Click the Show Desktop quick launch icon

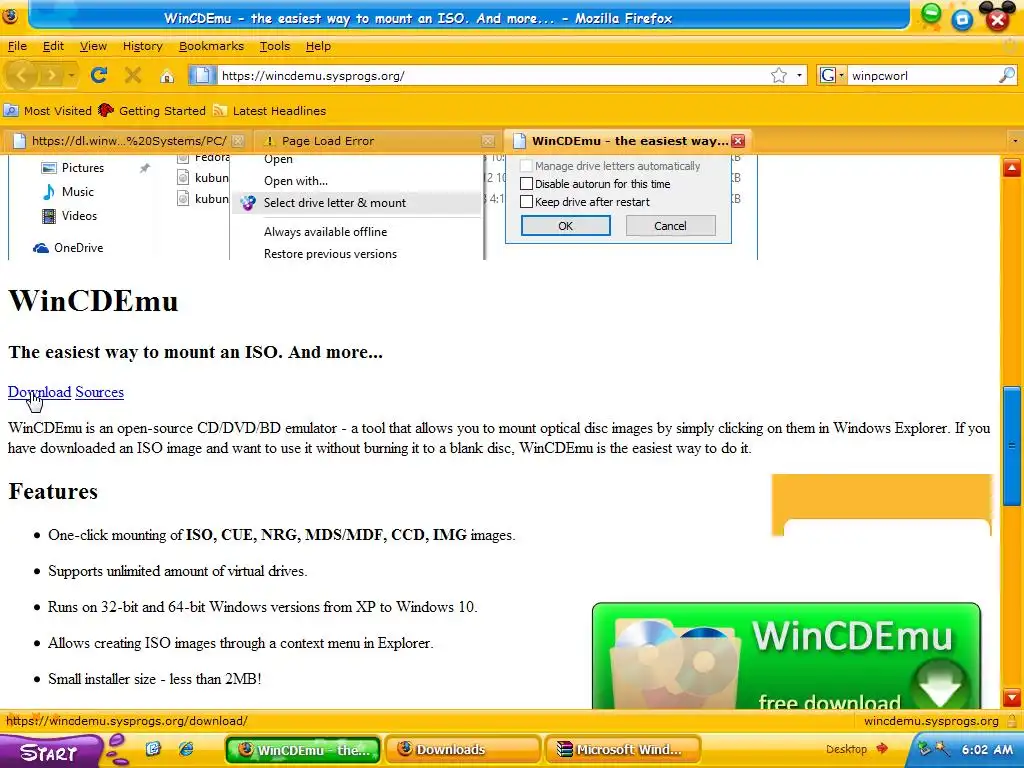(153, 749)
